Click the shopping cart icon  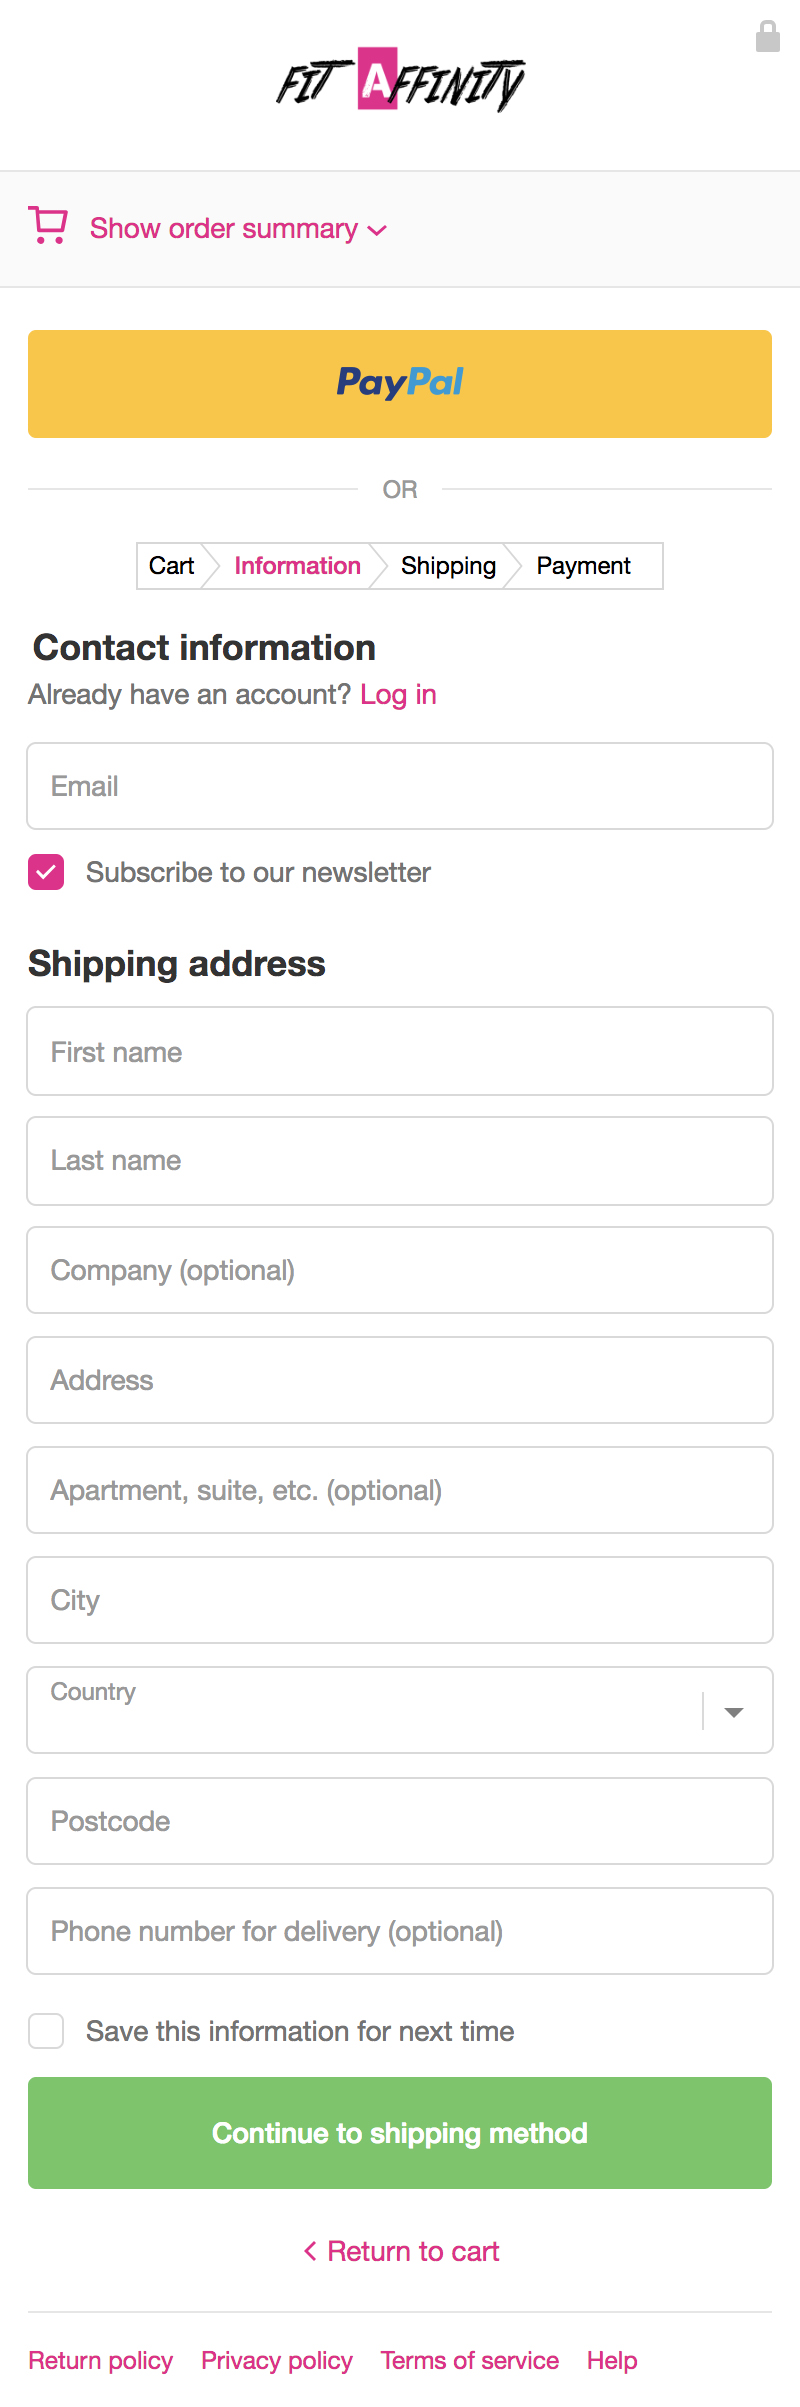tap(48, 226)
